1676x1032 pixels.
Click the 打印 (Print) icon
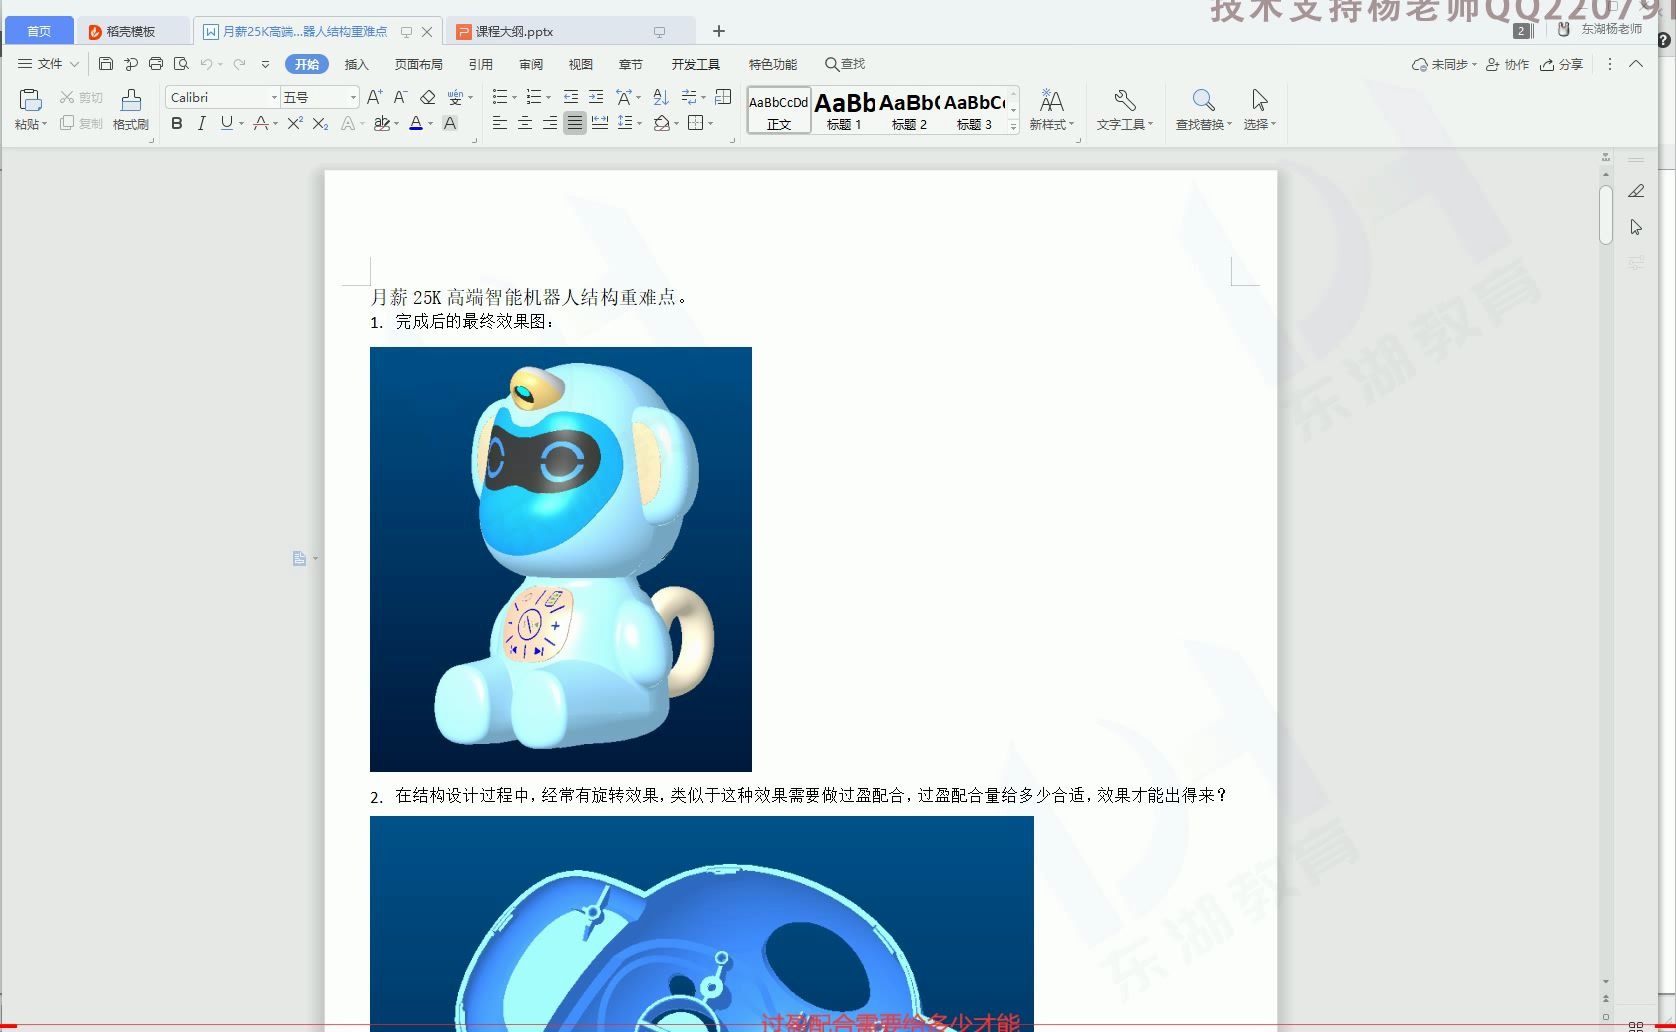tap(156, 63)
